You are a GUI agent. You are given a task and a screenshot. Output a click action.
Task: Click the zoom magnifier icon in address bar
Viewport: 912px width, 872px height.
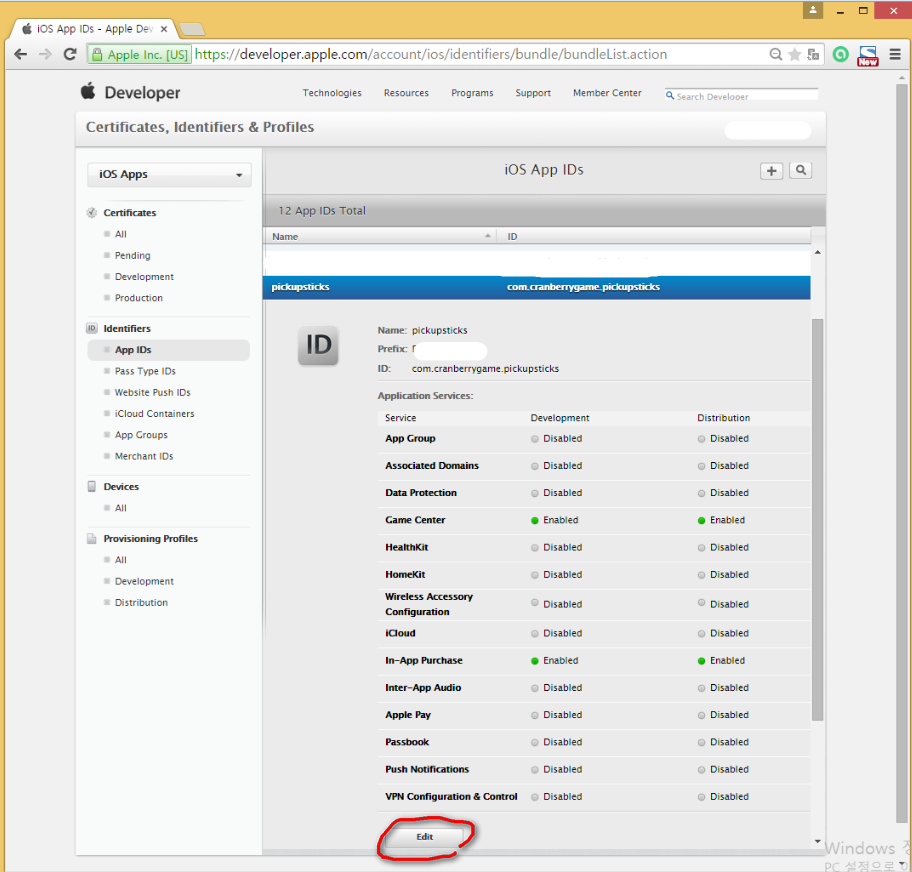click(x=775, y=55)
